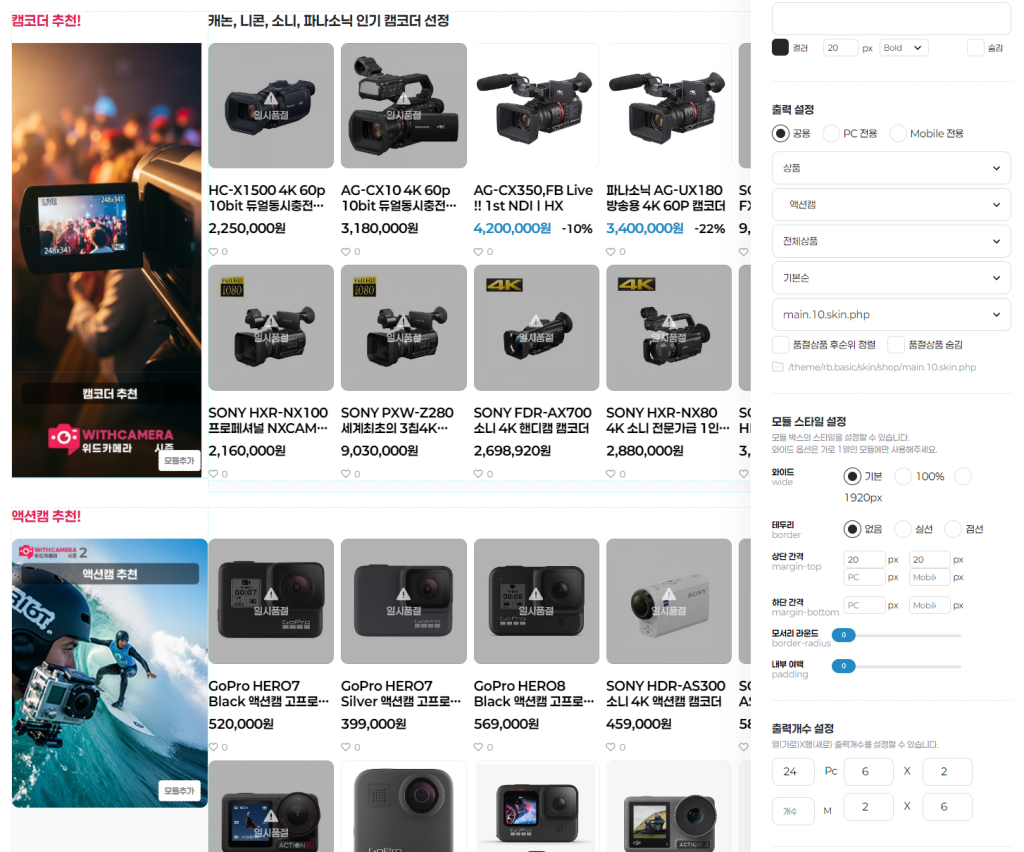Select 공용 output radio button
Screen dimensions: 1024x852
pyautogui.click(x=780, y=133)
